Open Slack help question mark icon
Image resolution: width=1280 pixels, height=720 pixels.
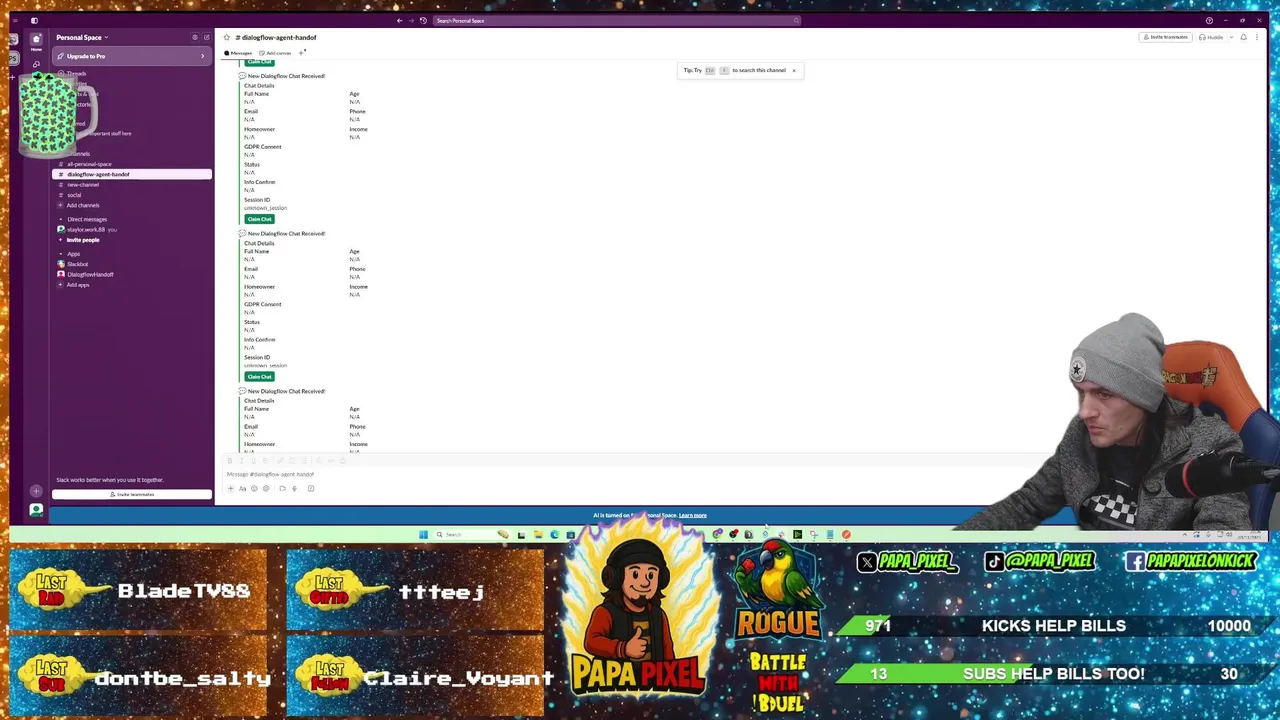tap(1209, 20)
